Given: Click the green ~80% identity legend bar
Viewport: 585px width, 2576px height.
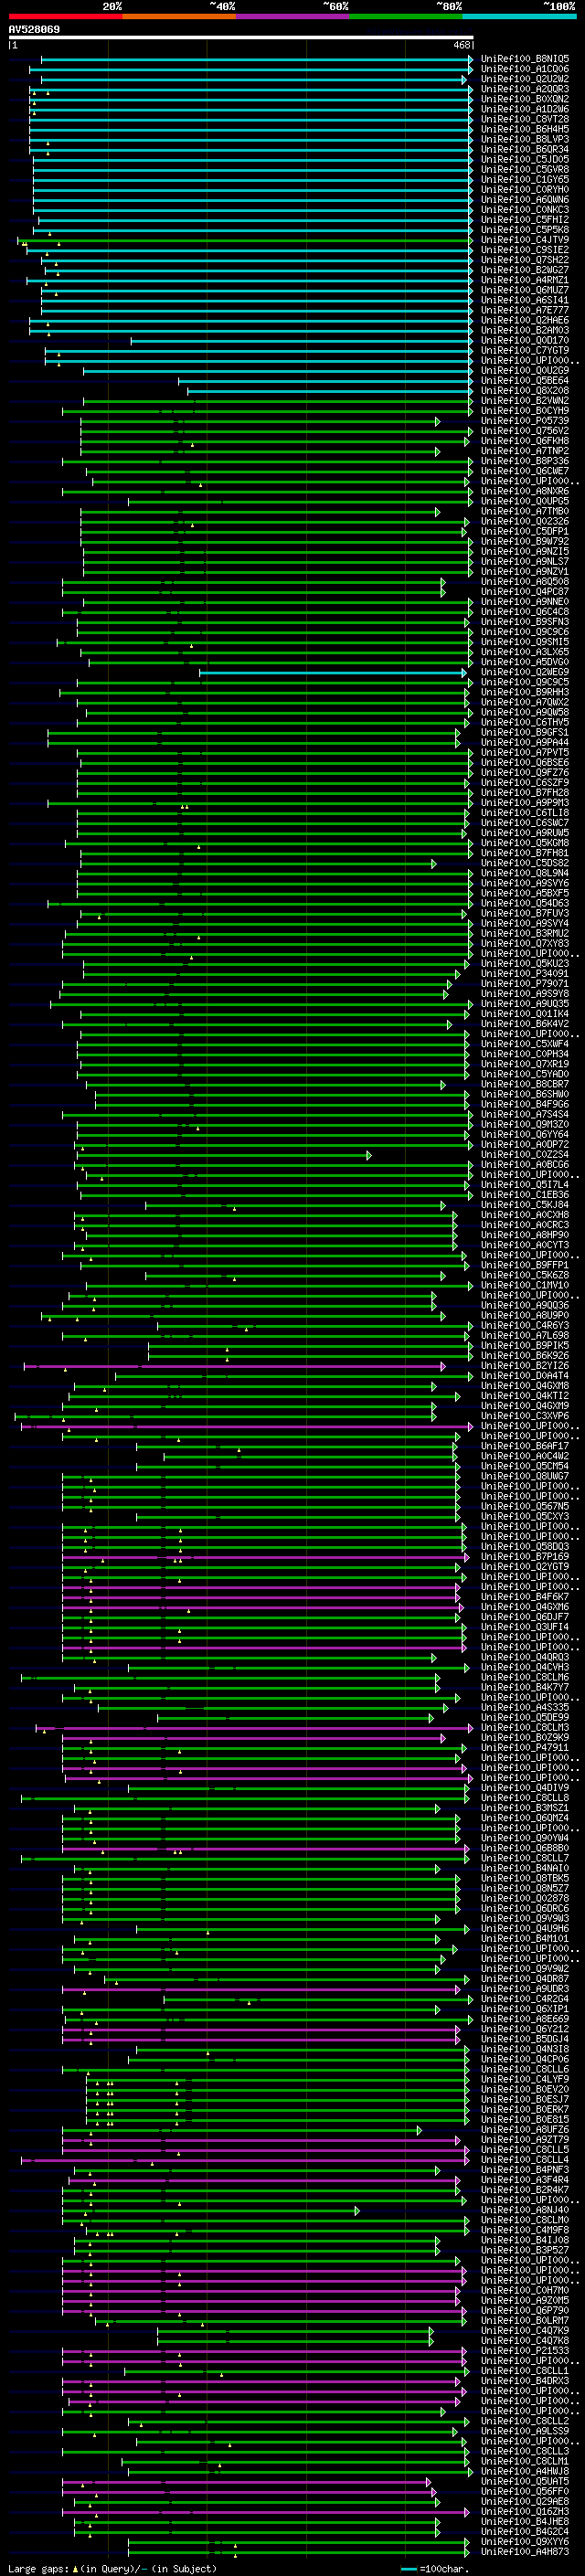Looking at the screenshot, I should pos(406,17).
